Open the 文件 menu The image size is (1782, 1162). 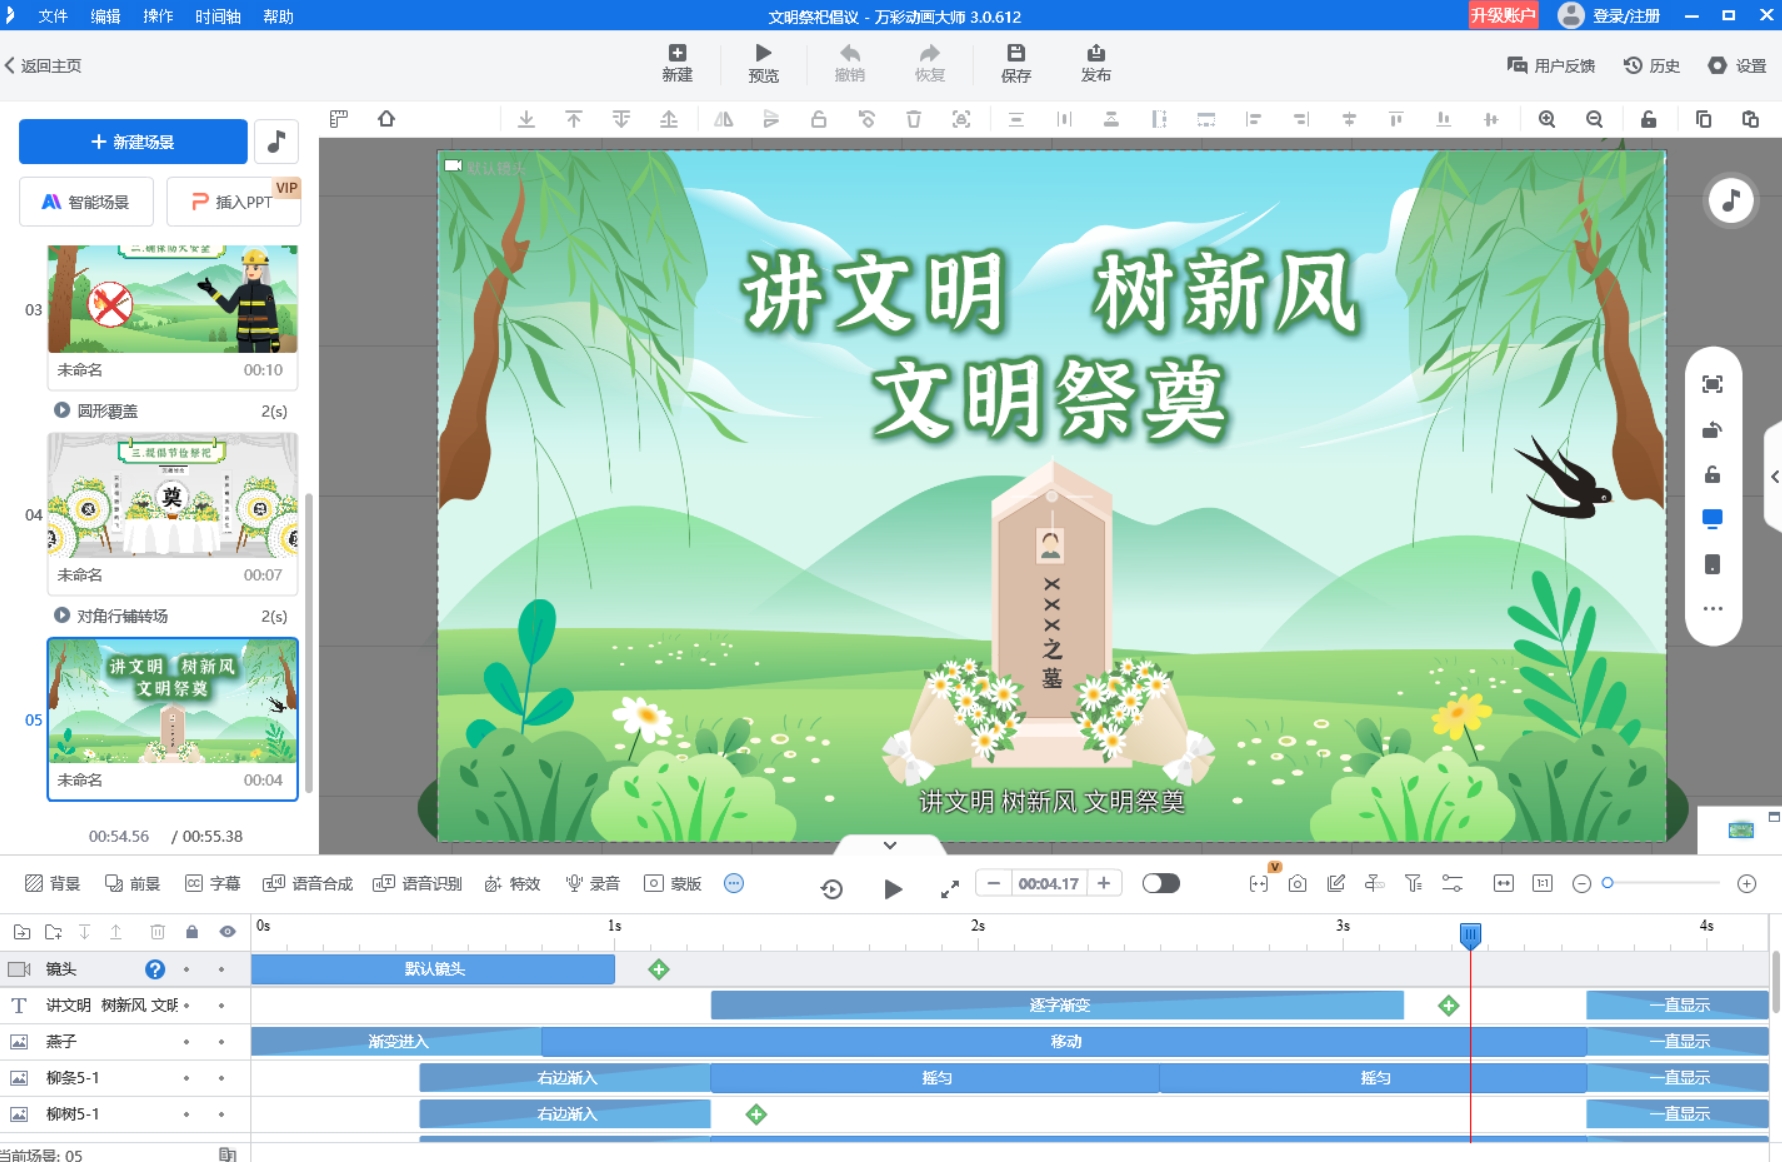pos(53,16)
